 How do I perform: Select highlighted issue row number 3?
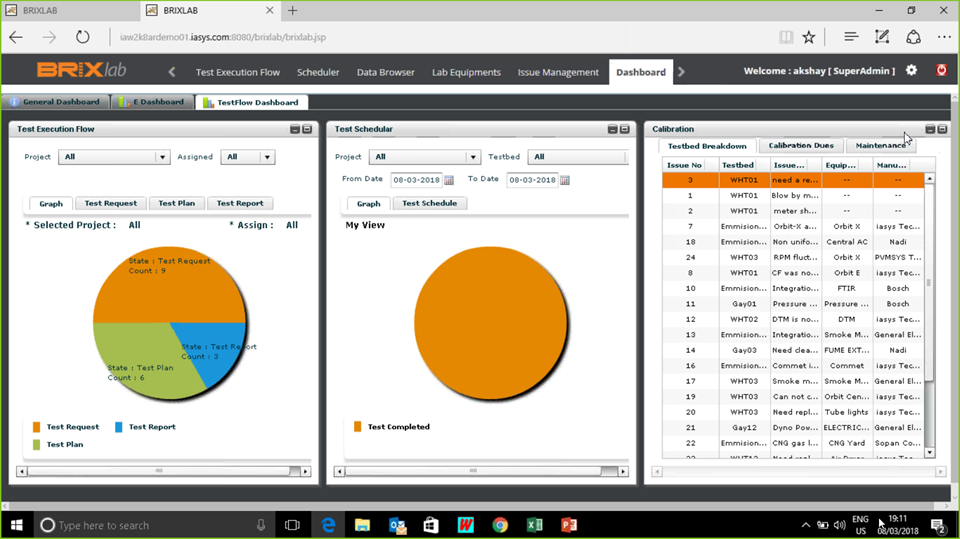tap(793, 180)
